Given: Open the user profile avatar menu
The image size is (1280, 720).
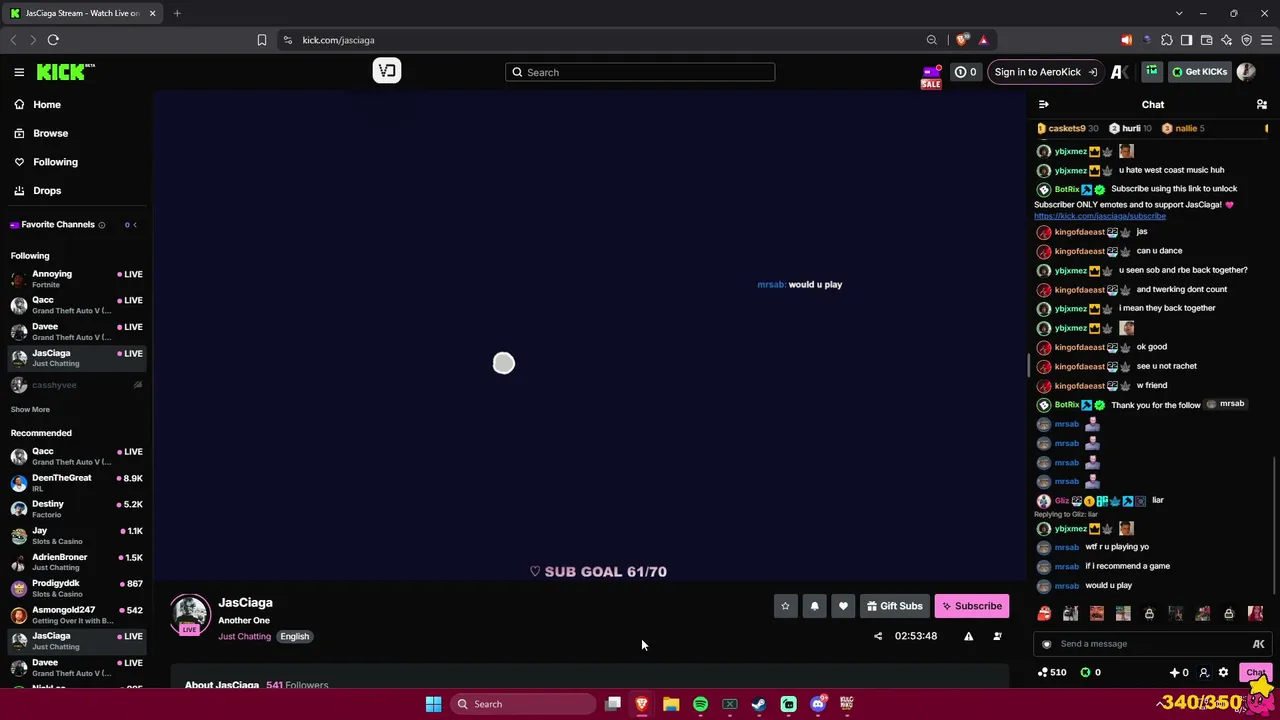Looking at the screenshot, I should 1246,72.
